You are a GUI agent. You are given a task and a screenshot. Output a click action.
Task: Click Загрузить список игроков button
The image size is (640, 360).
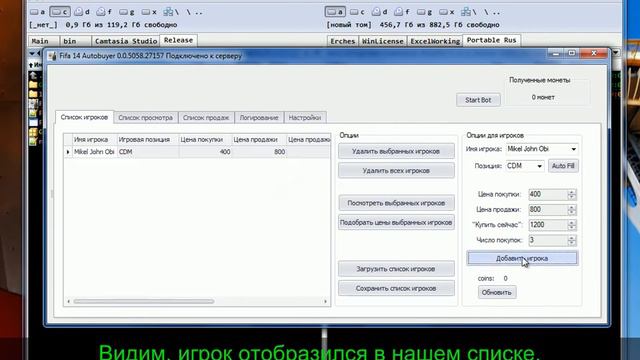pyautogui.click(x=396, y=269)
